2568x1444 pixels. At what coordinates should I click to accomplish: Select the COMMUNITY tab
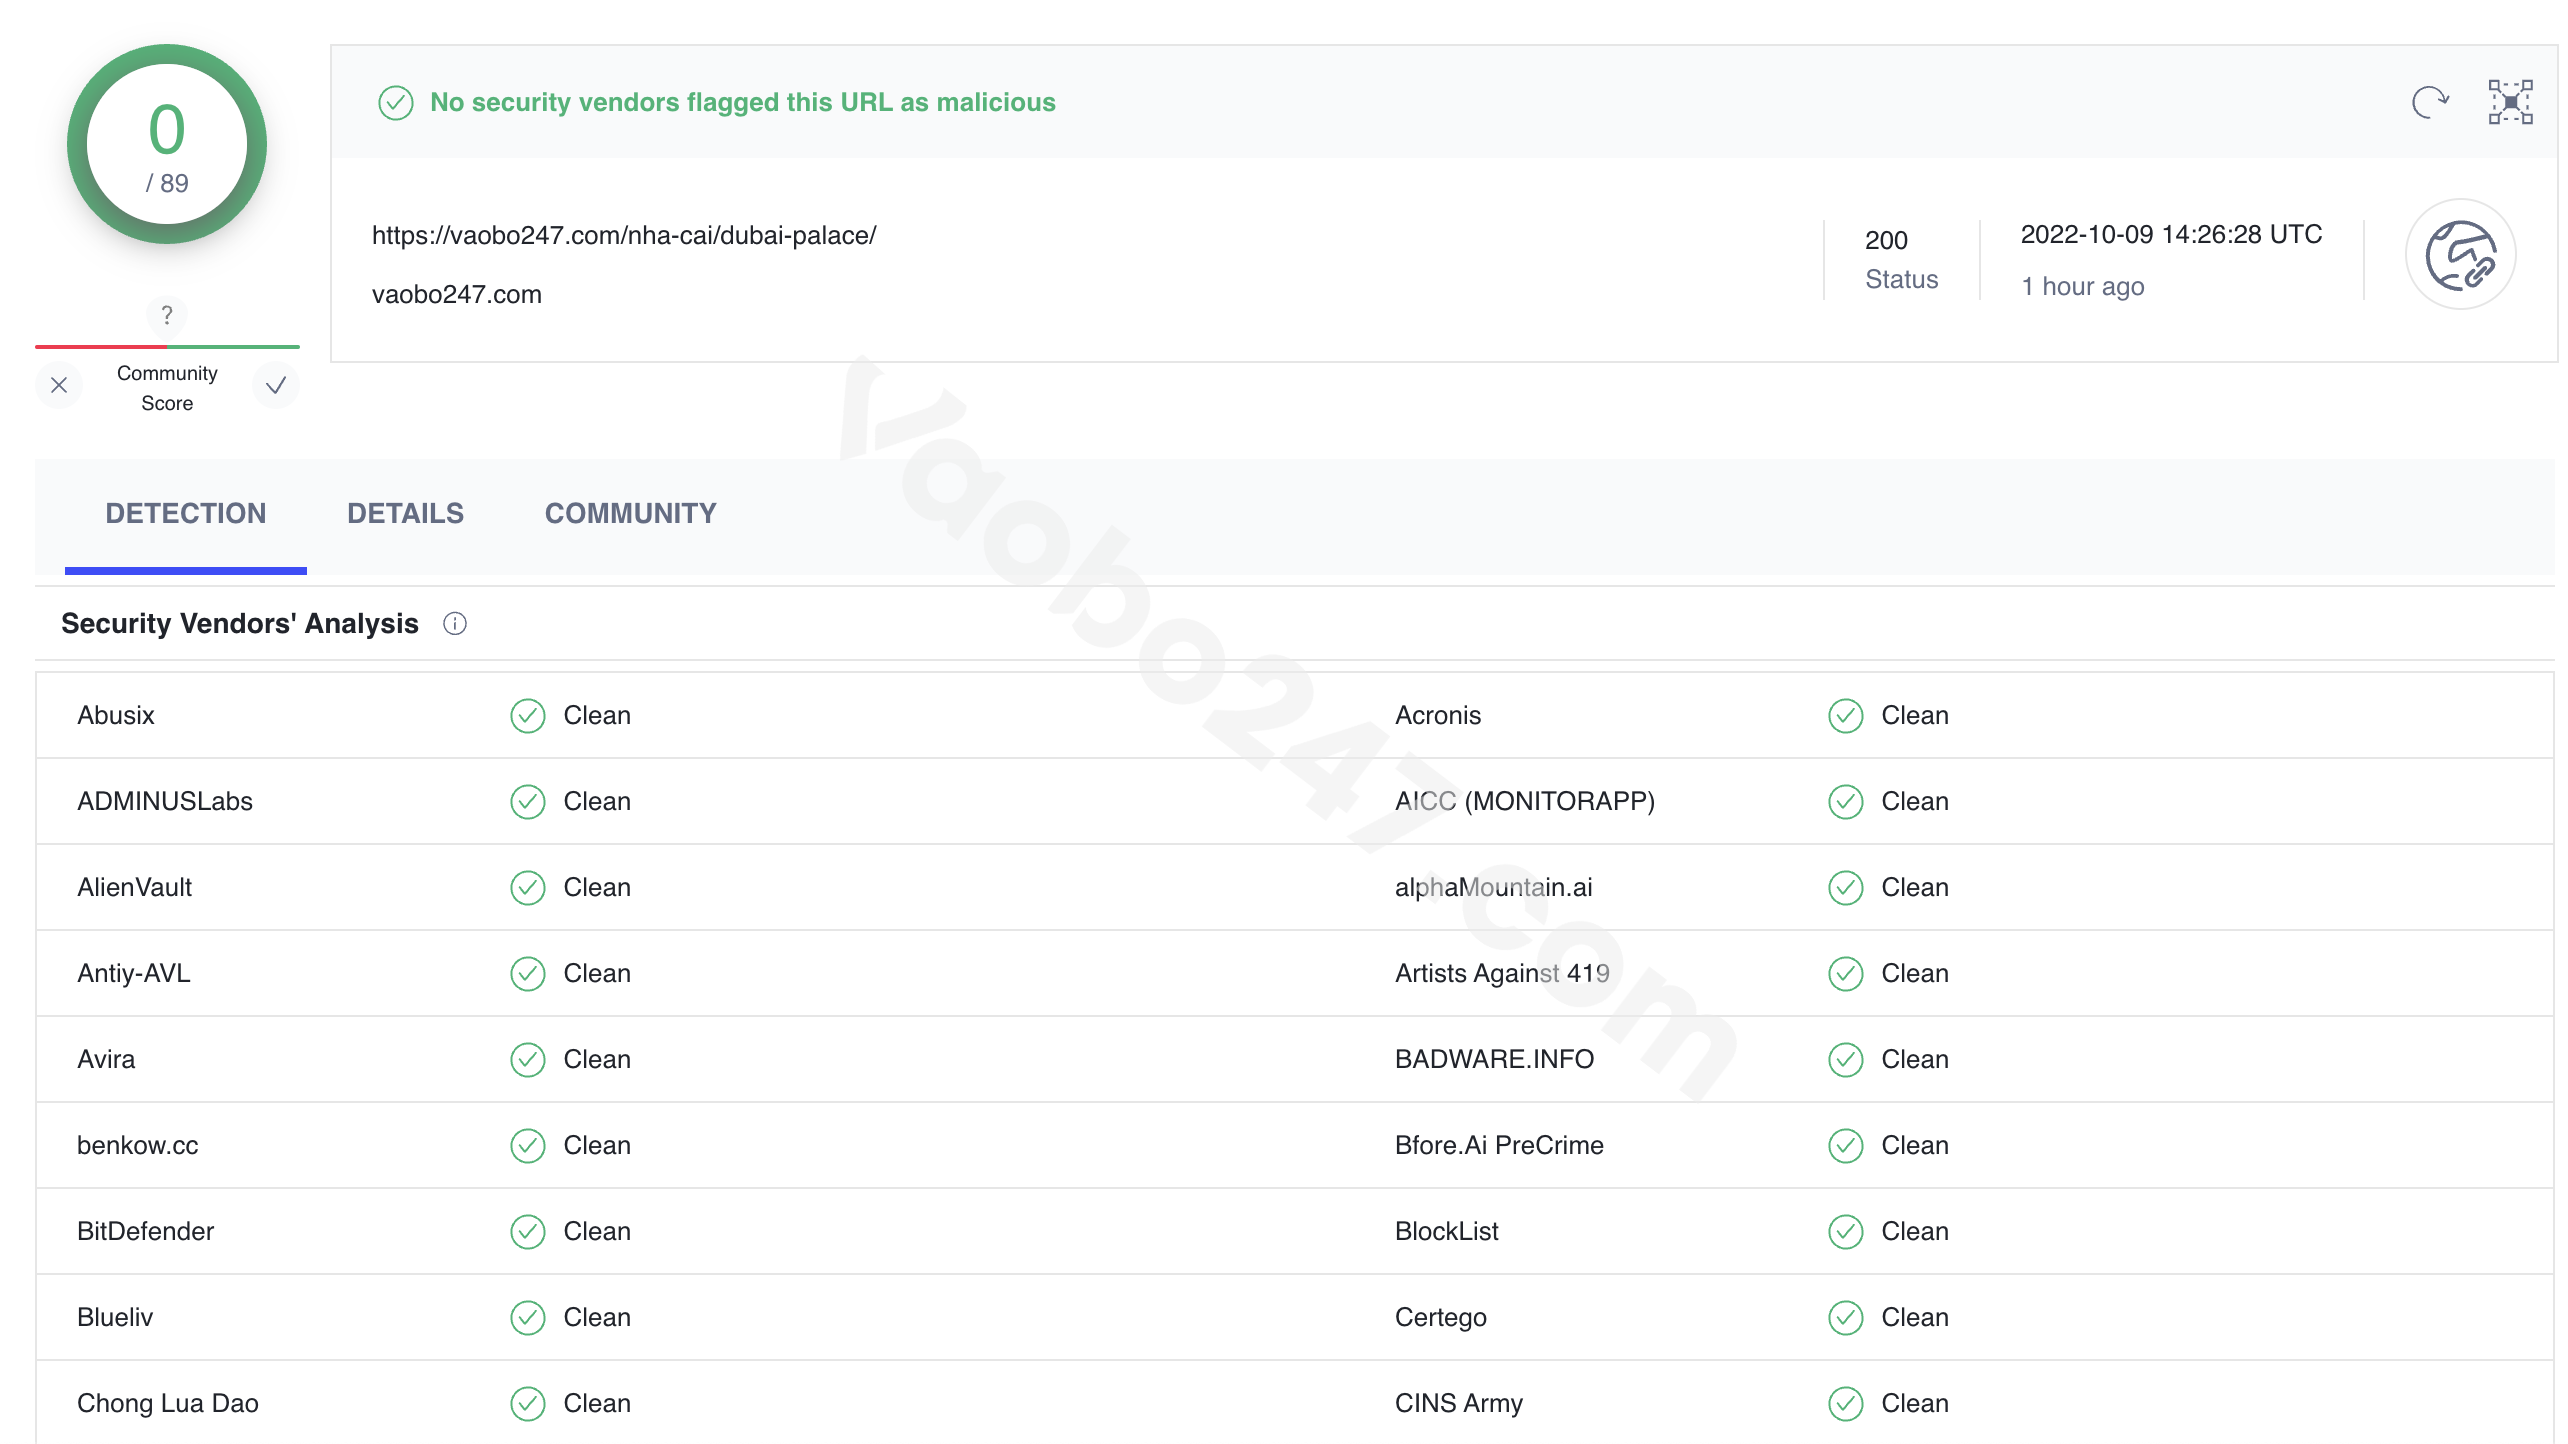pyautogui.click(x=630, y=513)
